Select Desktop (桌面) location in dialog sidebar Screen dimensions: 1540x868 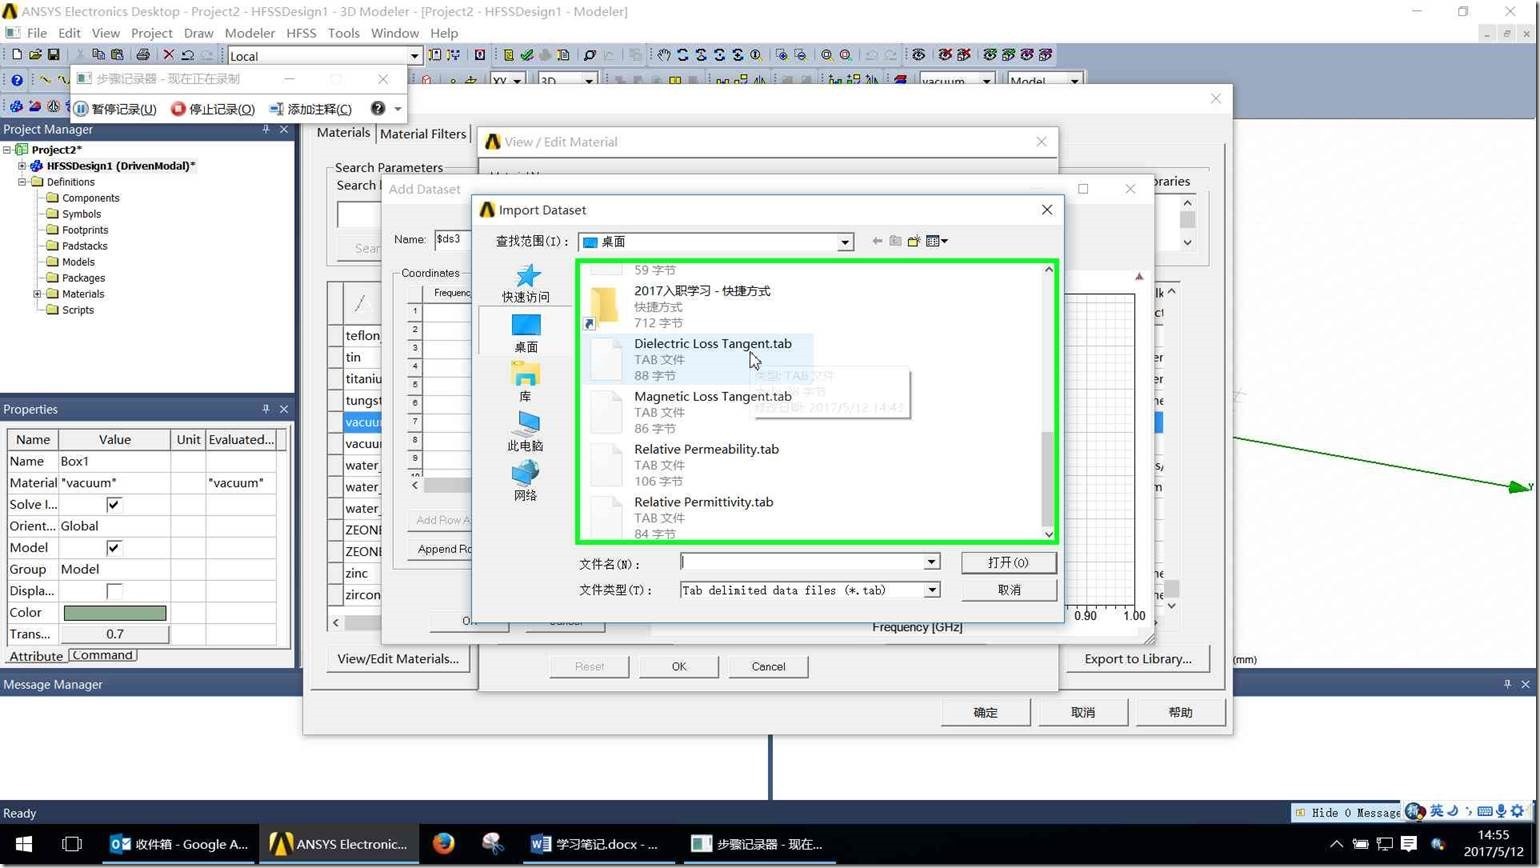click(x=525, y=333)
